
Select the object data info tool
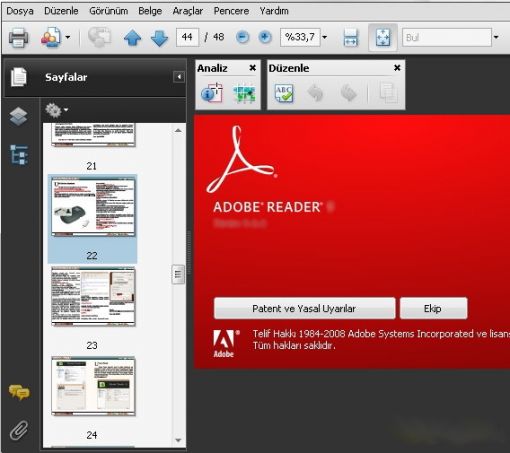coord(212,93)
